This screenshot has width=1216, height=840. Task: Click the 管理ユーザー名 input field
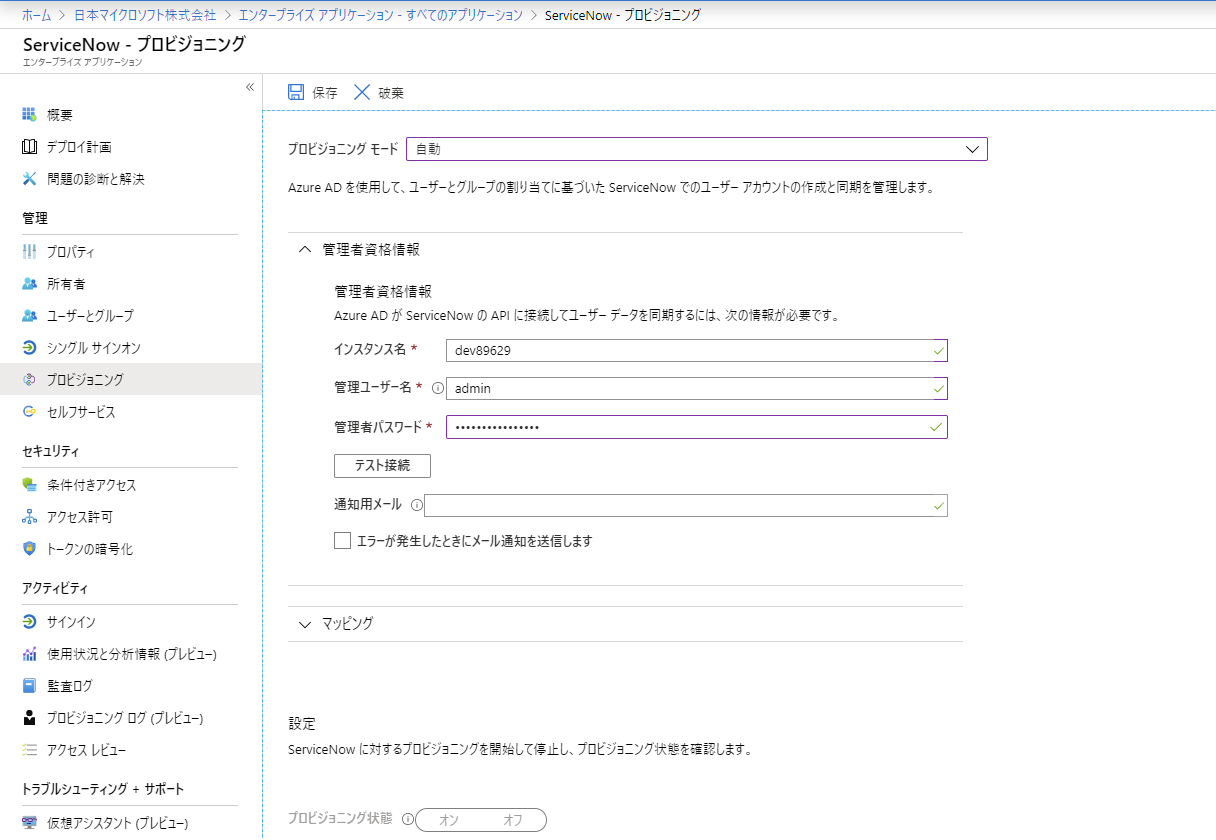click(697, 388)
